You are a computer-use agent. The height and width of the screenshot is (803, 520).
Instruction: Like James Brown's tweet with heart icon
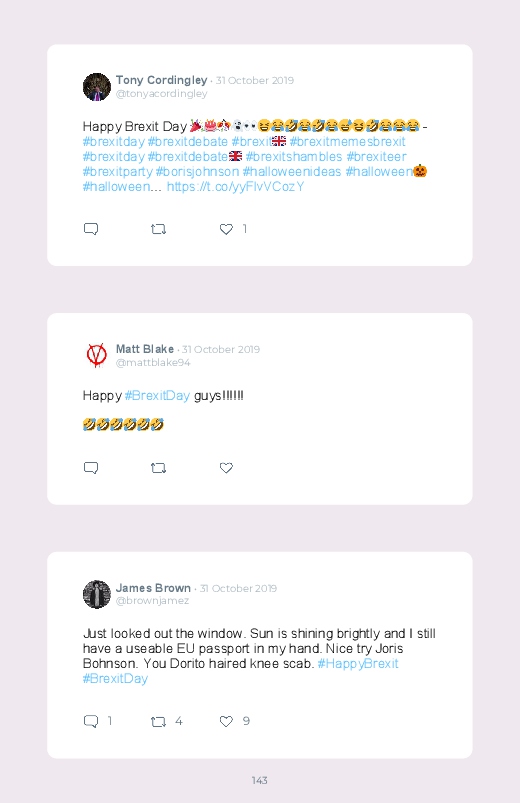[226, 721]
